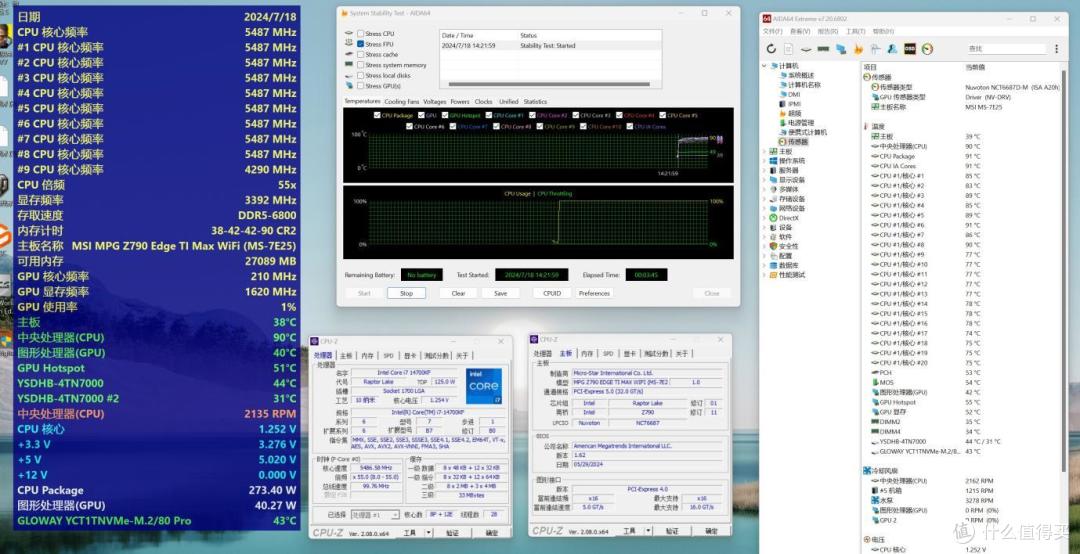Screen dimensions: 1080x554
Task: Click the green gauge sensor icon in AIDA64 toolbar
Action: pos(927,49)
